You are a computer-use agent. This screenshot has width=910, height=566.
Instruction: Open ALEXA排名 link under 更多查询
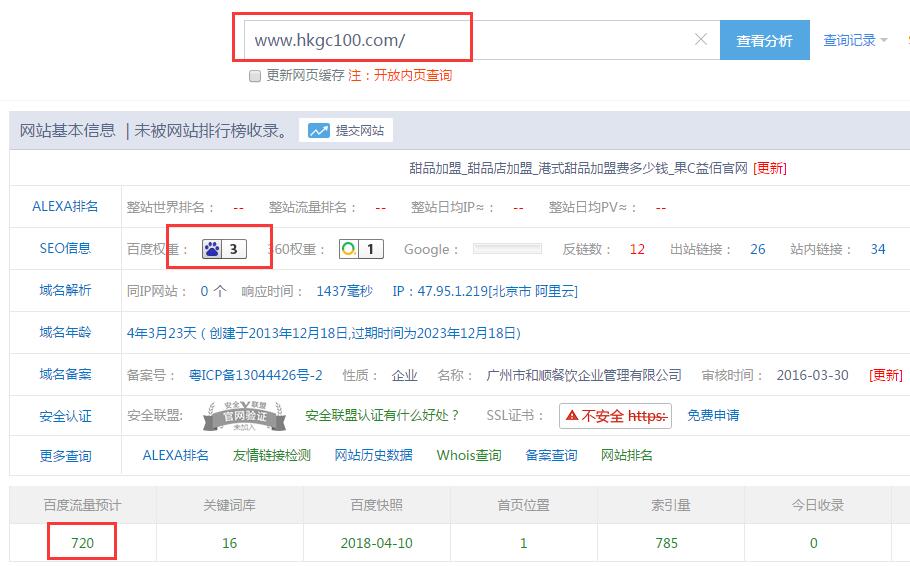[x=175, y=455]
